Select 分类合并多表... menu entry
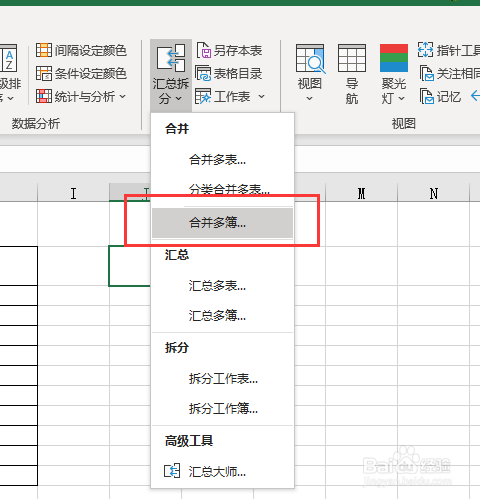 222,189
